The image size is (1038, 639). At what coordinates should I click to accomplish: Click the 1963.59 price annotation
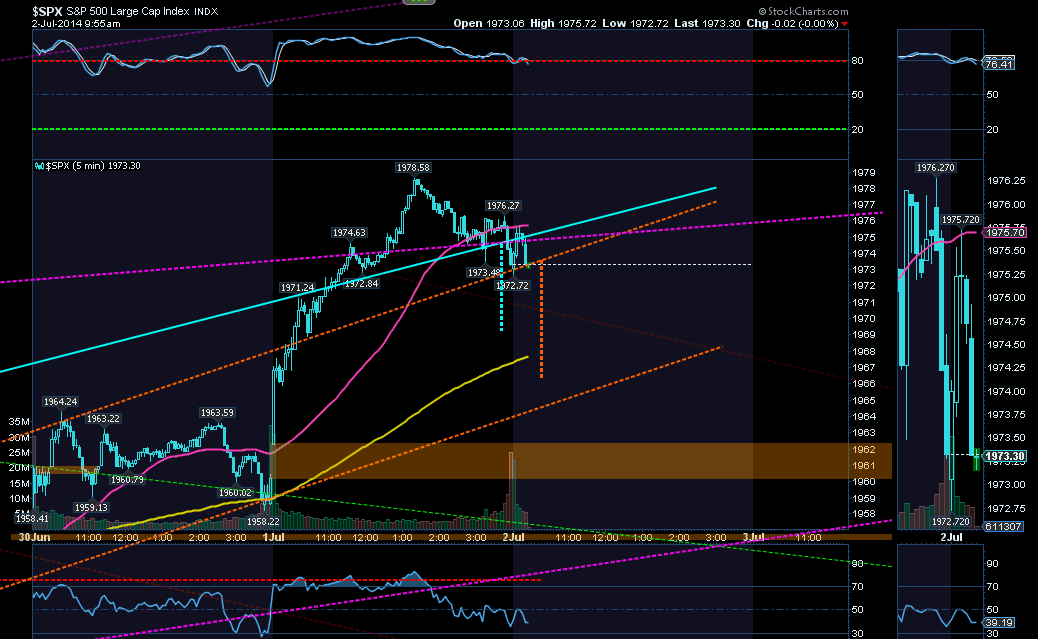(217, 413)
